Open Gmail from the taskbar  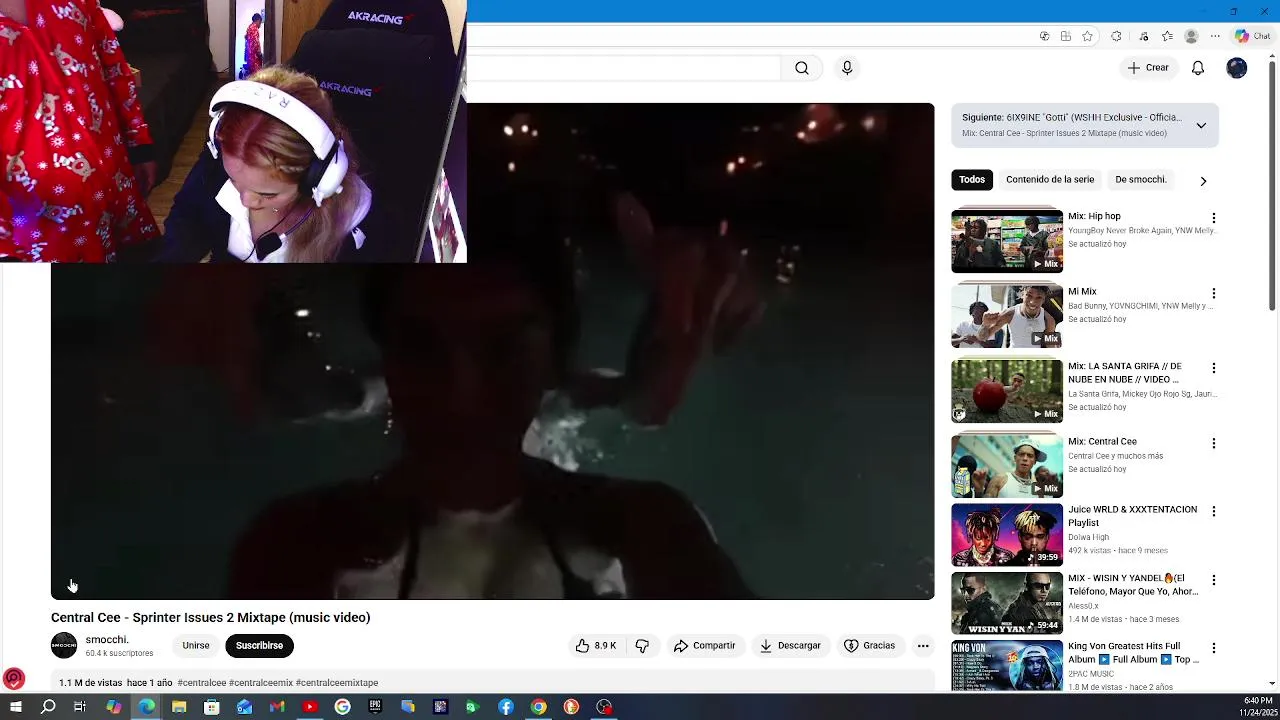coord(277,707)
